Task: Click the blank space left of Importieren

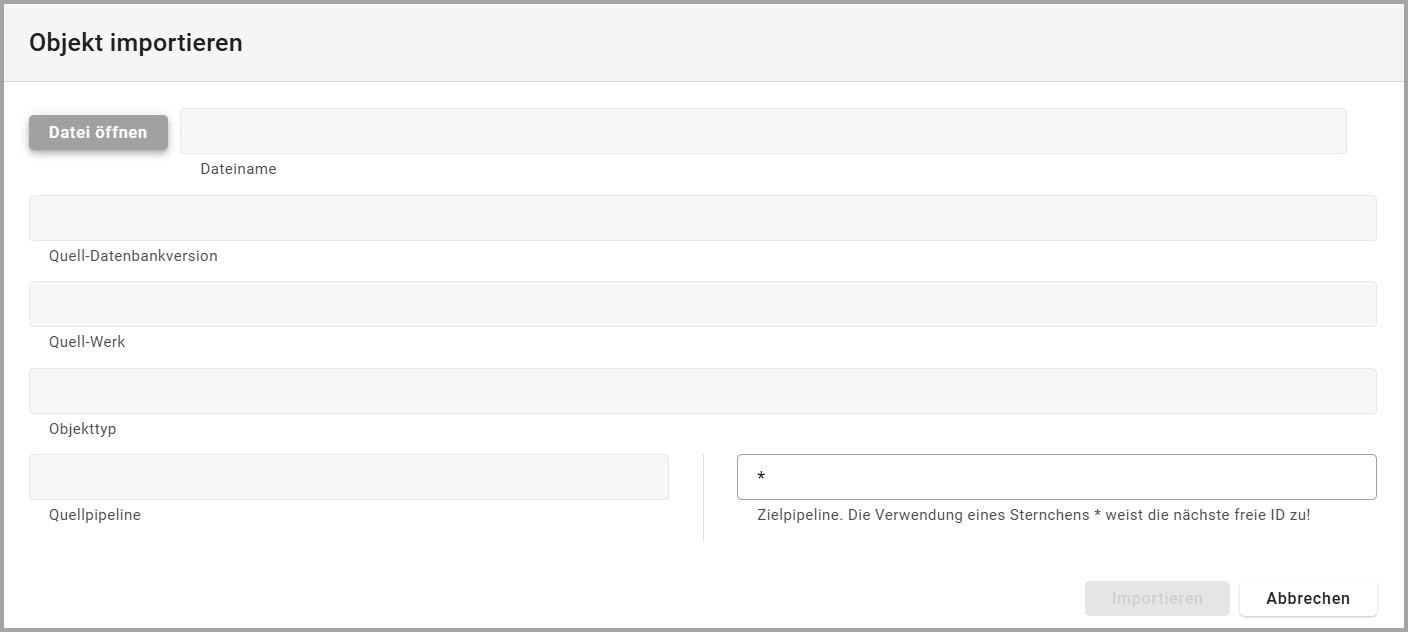Action: 600,598
